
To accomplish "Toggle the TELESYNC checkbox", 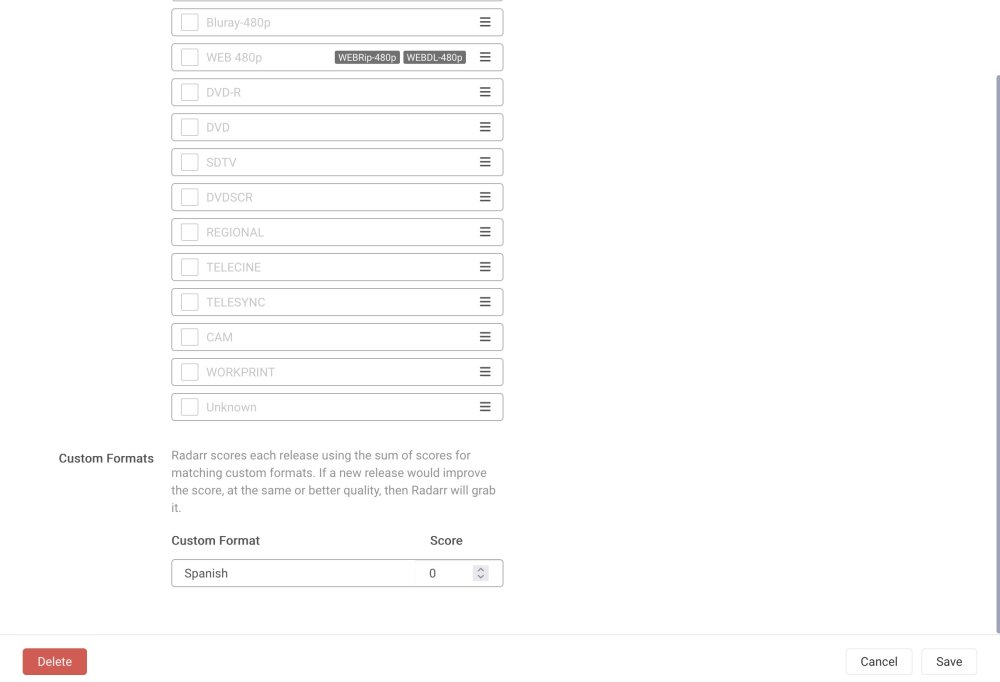I will tap(189, 302).
